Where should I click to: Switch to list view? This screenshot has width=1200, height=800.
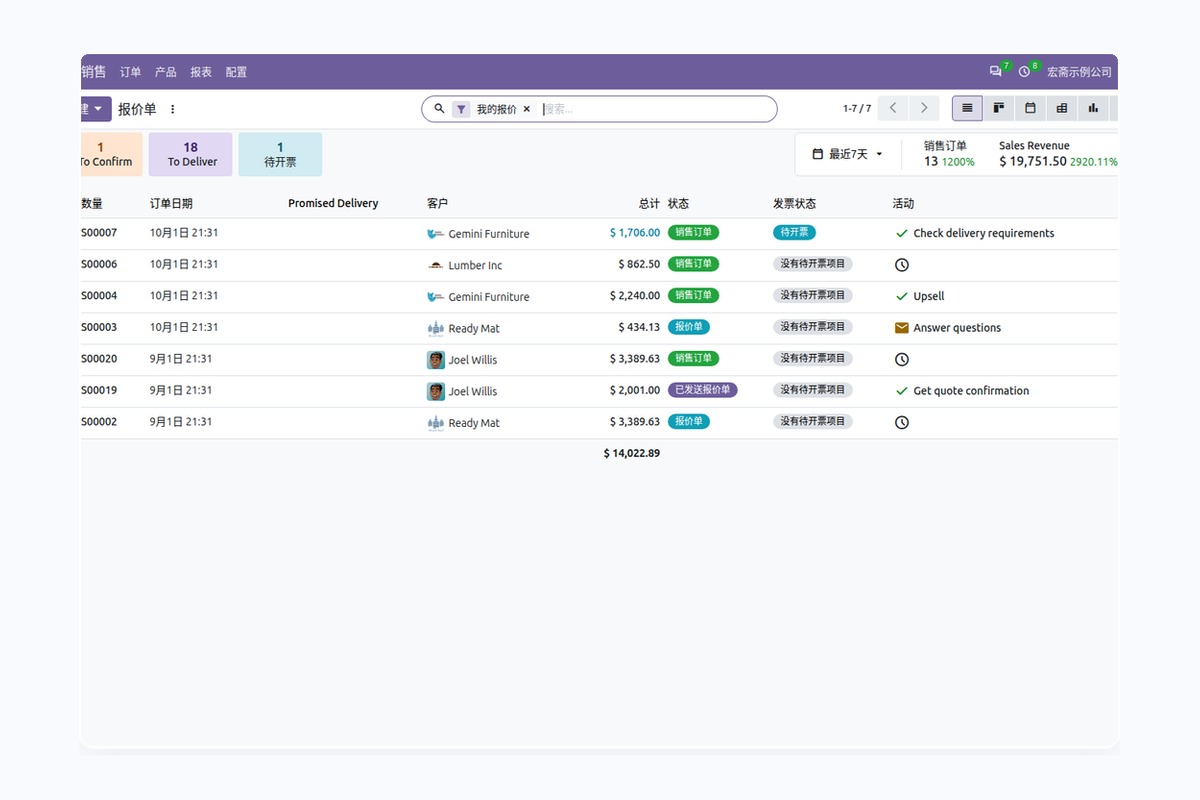(967, 108)
